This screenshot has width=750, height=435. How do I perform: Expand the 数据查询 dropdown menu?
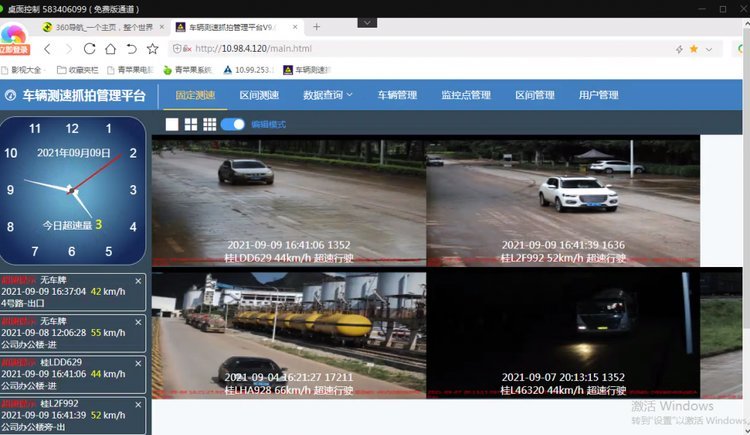click(x=328, y=95)
